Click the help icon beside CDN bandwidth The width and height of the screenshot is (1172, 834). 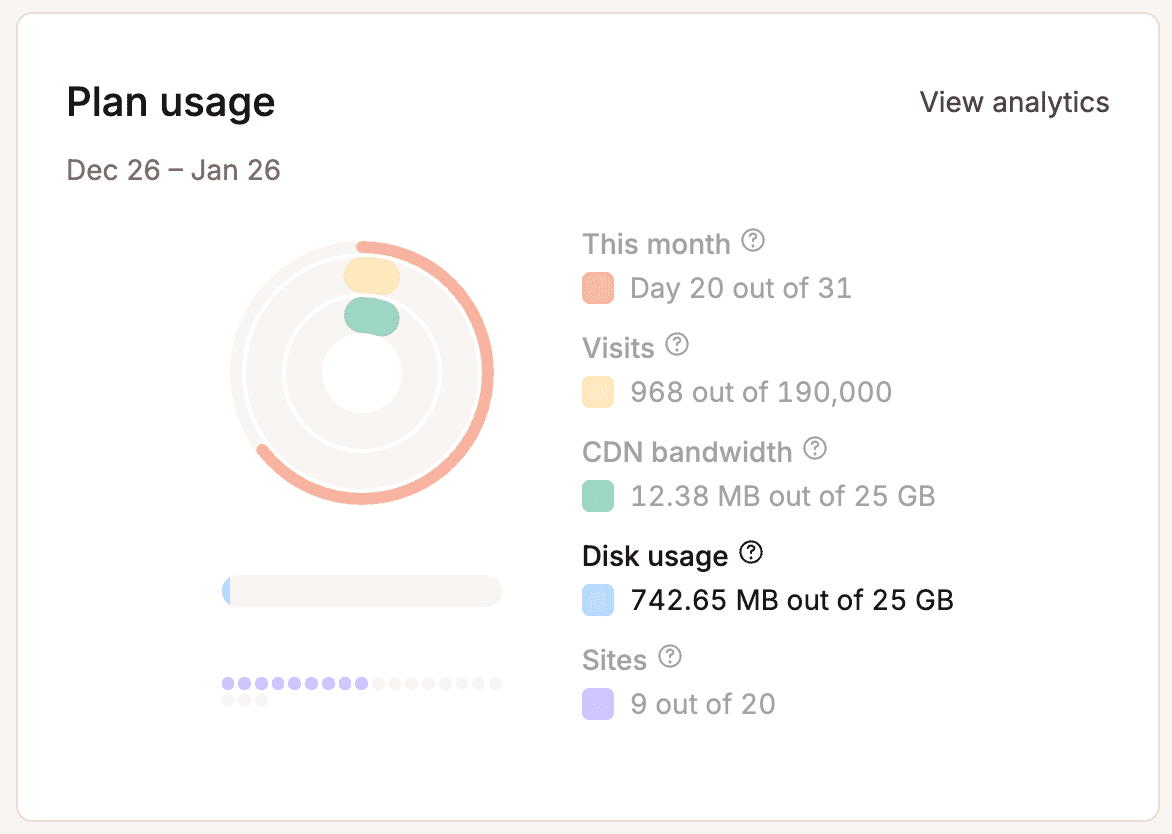pyautogui.click(x=816, y=449)
